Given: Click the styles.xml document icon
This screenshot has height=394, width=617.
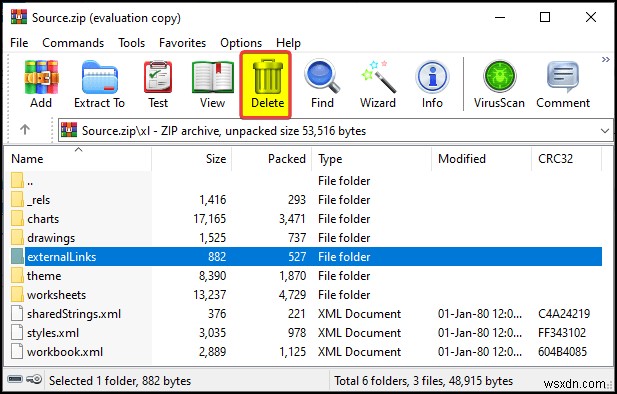Looking at the screenshot, I should tap(17, 333).
